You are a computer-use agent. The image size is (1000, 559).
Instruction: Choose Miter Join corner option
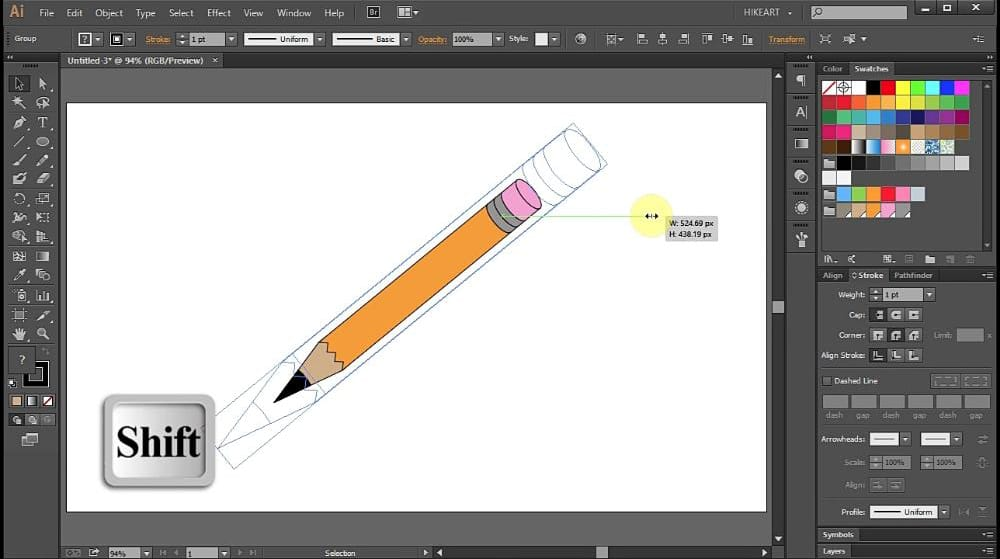point(878,335)
